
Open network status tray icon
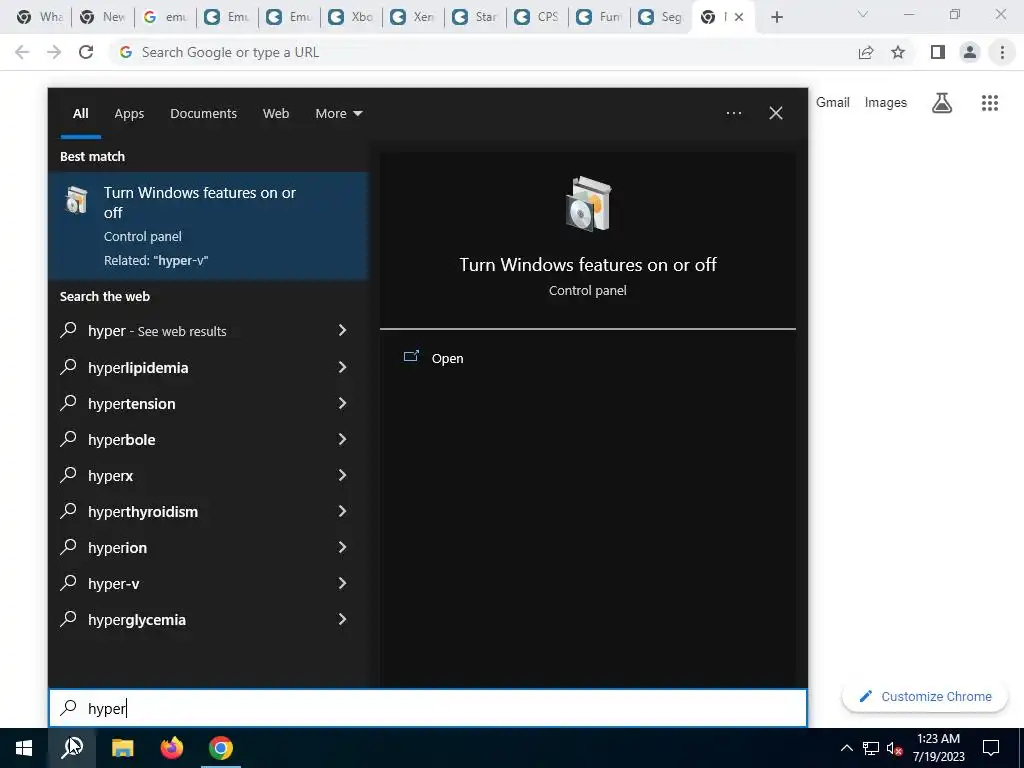[871, 748]
